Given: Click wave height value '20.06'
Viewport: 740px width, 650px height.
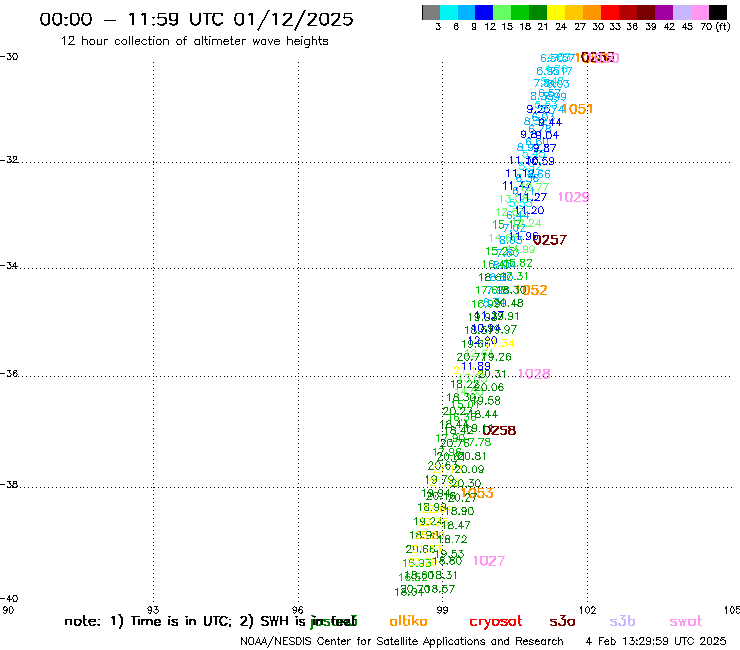Looking at the screenshot, I should pyautogui.click(x=489, y=387).
